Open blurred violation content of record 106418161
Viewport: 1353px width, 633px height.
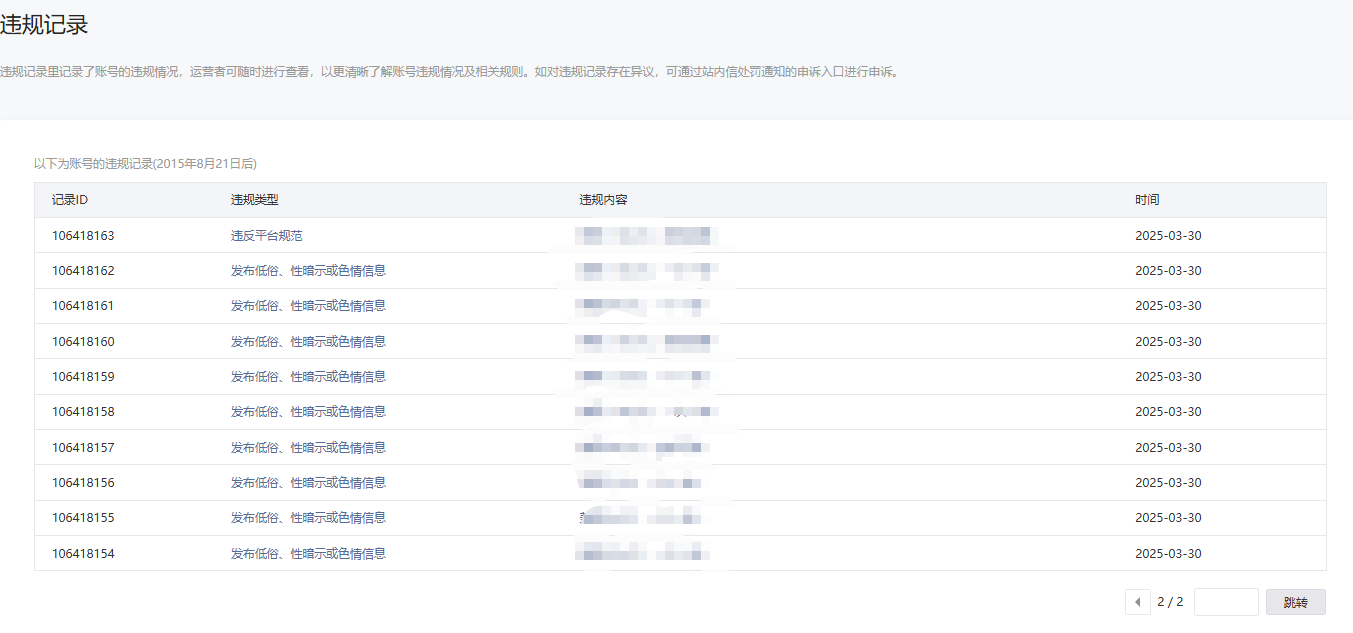pyautogui.click(x=646, y=306)
